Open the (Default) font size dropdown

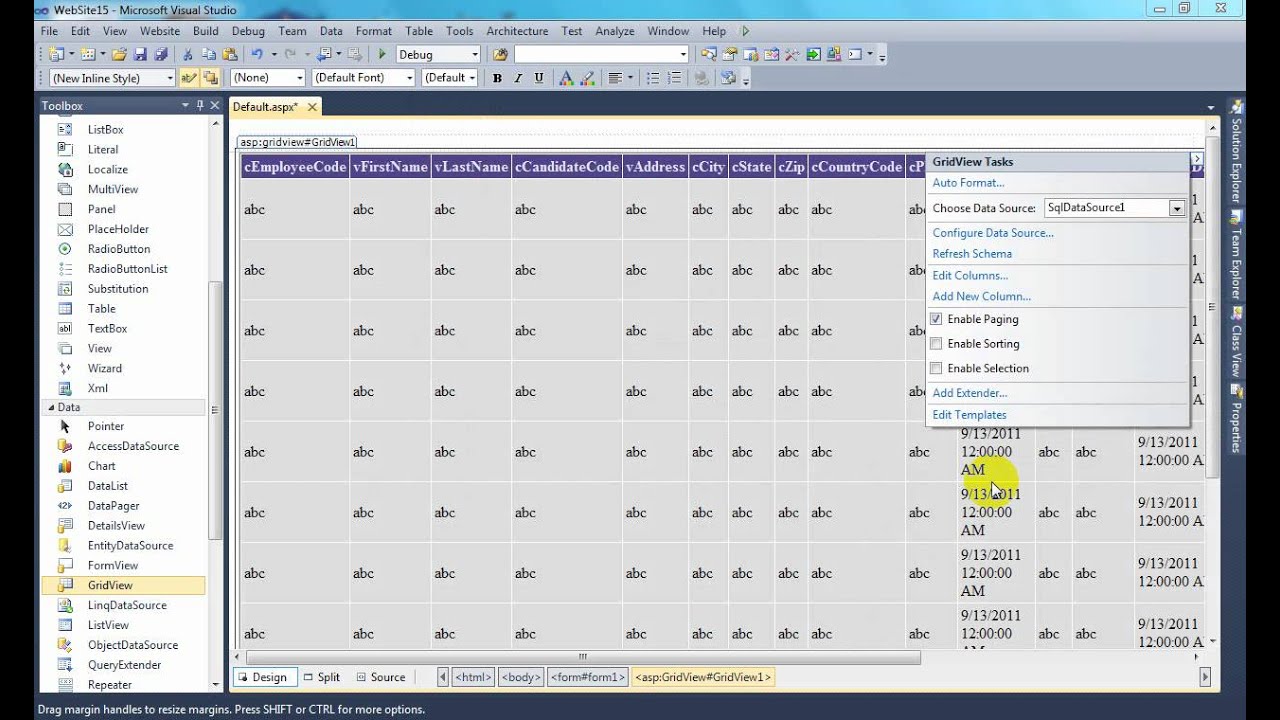point(472,78)
